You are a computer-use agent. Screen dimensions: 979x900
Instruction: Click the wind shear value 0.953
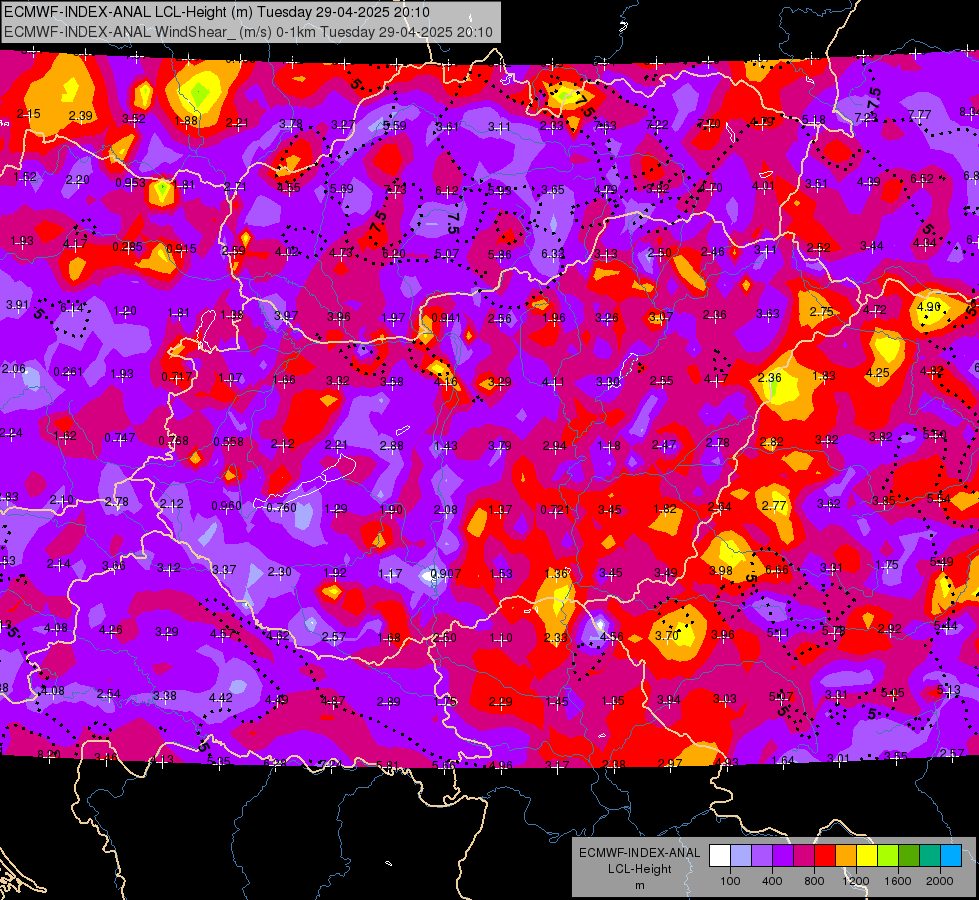pos(130,182)
